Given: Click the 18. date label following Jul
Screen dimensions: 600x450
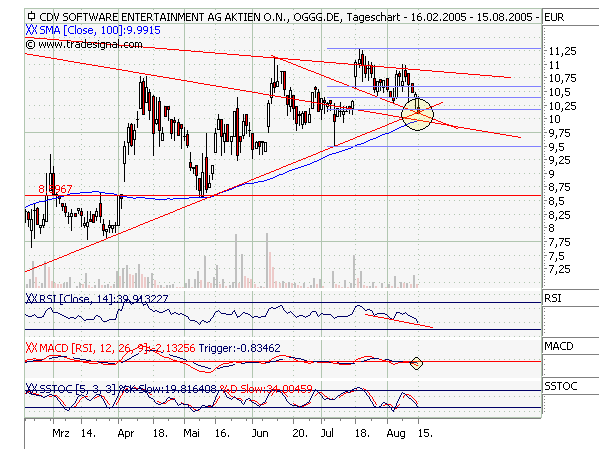Looking at the screenshot, I should point(362,433).
